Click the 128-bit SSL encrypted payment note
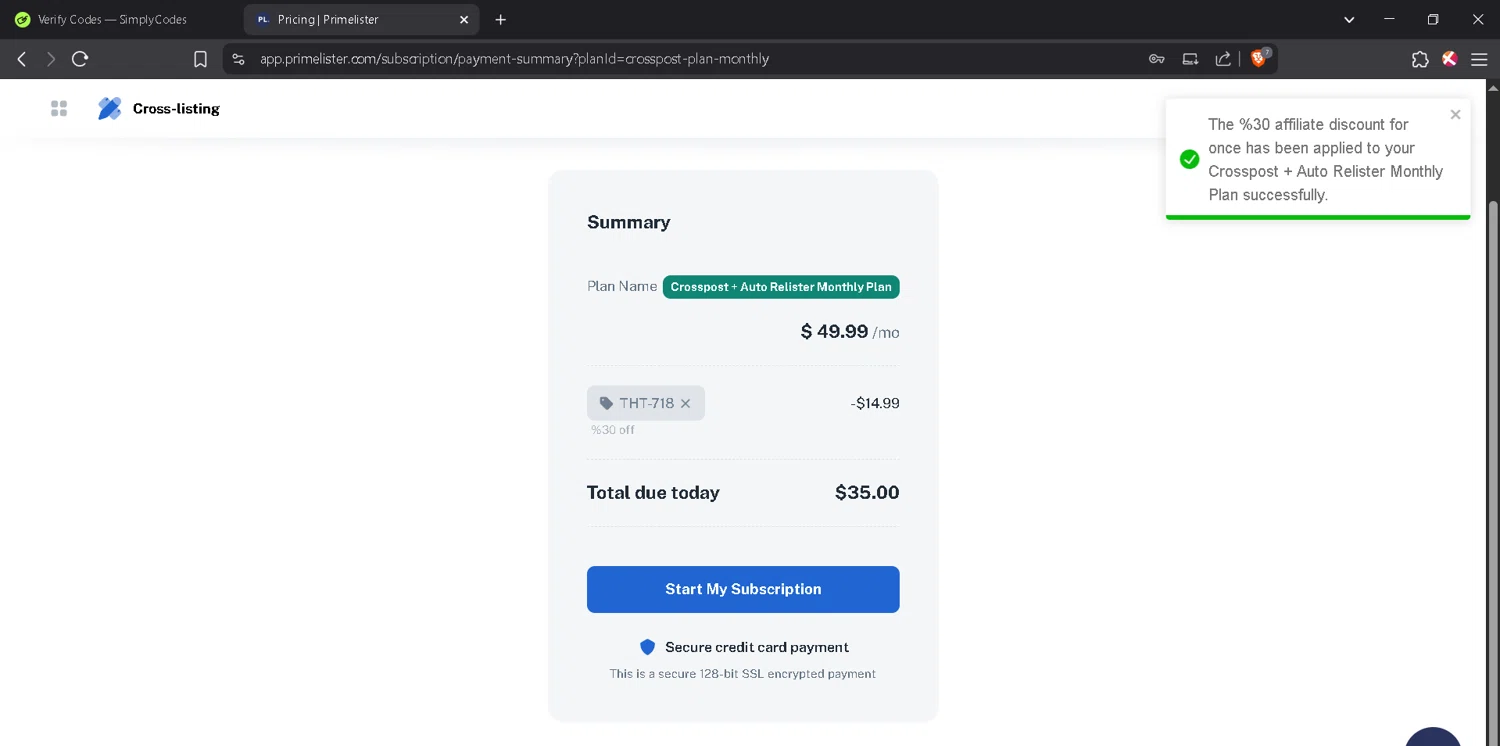1500x746 pixels. pyautogui.click(x=743, y=674)
